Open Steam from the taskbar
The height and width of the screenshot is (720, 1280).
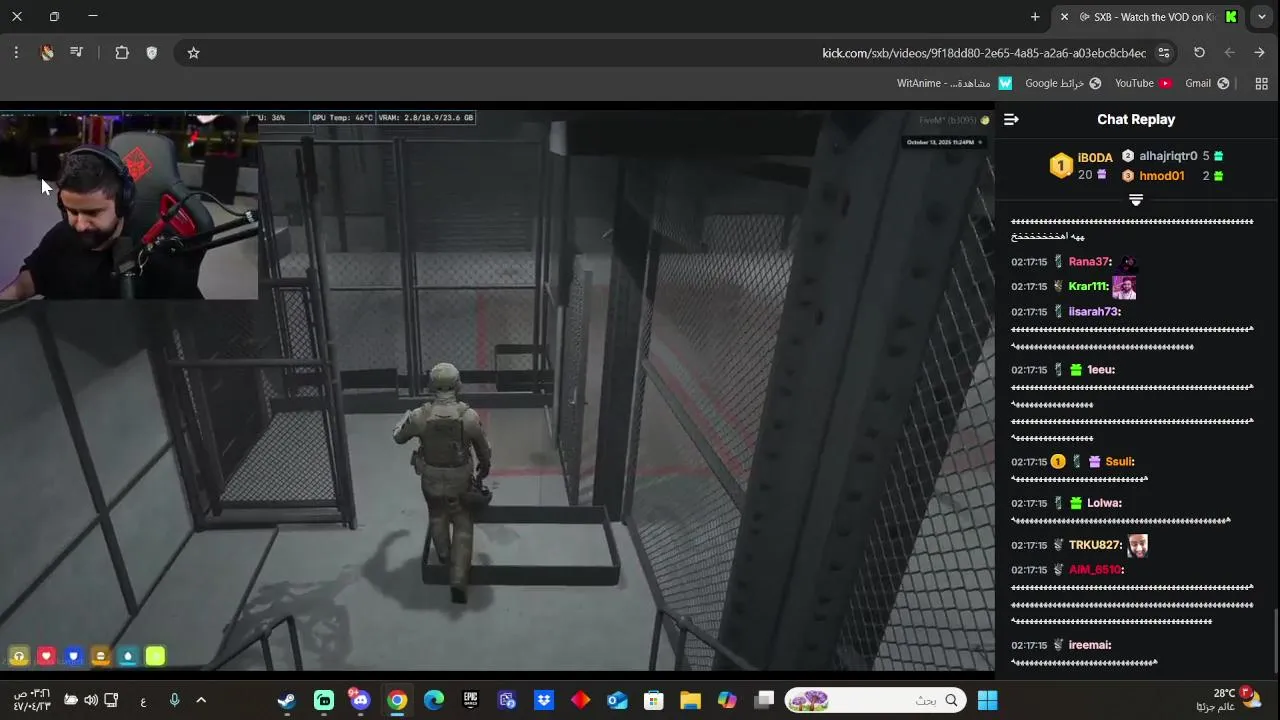pos(287,700)
